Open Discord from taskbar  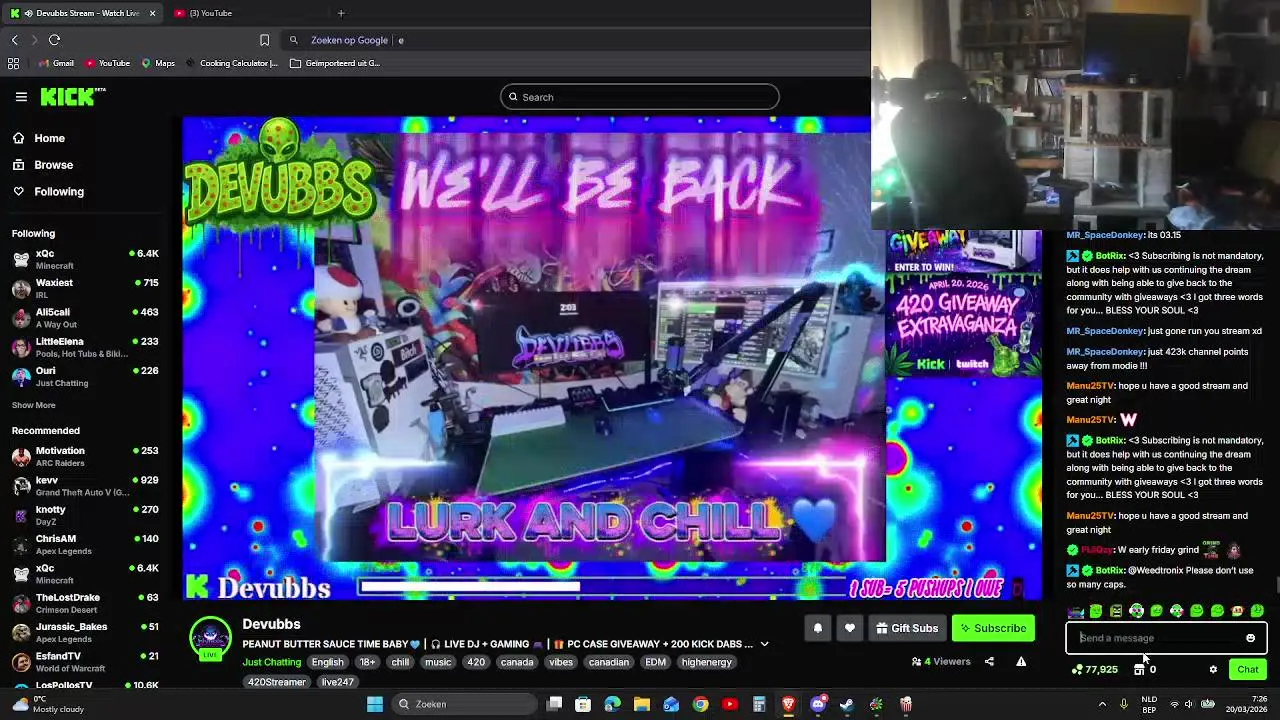818,704
